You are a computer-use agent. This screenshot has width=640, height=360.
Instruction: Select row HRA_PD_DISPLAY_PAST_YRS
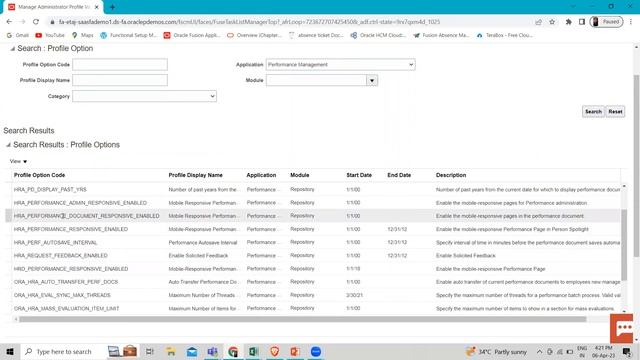click(x=313, y=189)
